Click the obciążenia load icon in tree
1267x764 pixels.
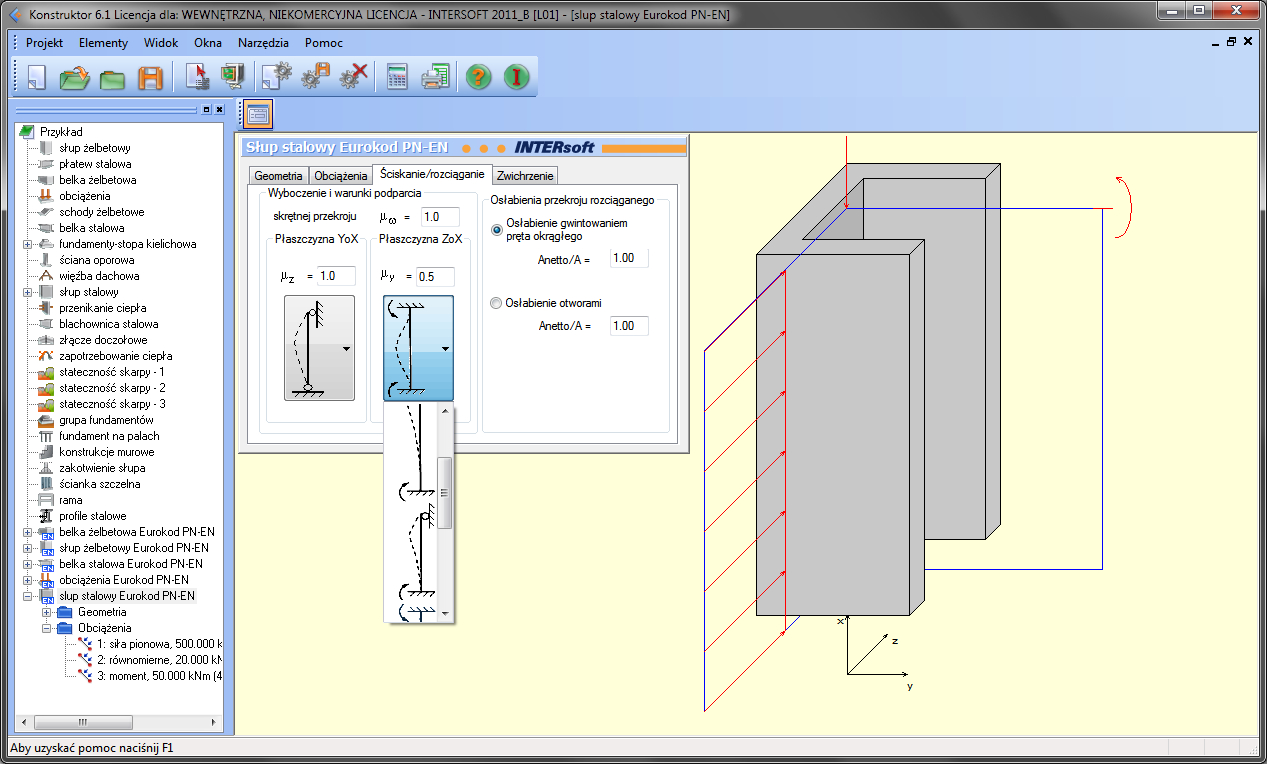point(45,196)
